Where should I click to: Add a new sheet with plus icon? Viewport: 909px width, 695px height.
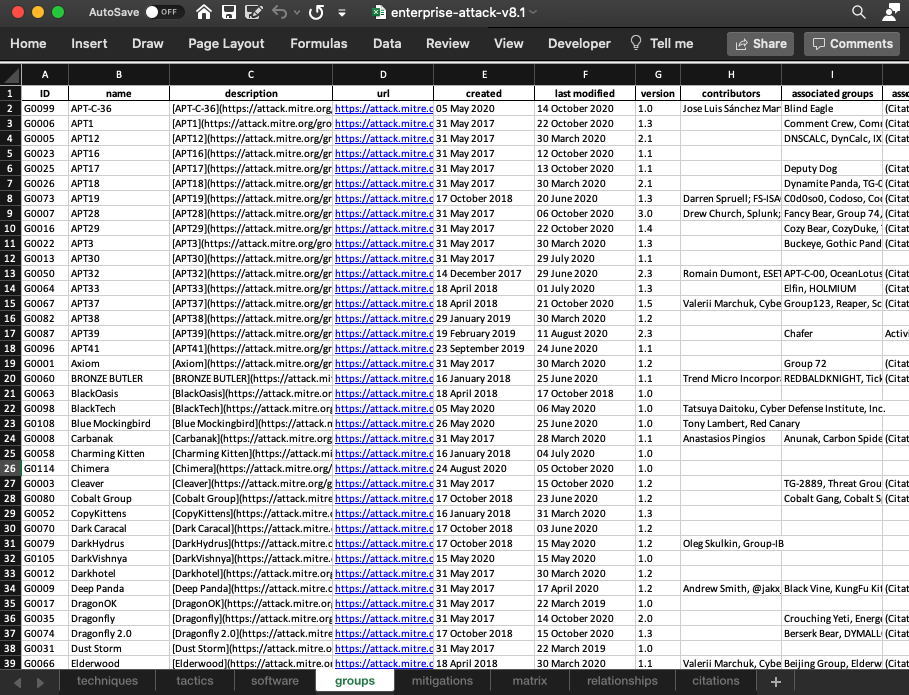click(x=775, y=681)
